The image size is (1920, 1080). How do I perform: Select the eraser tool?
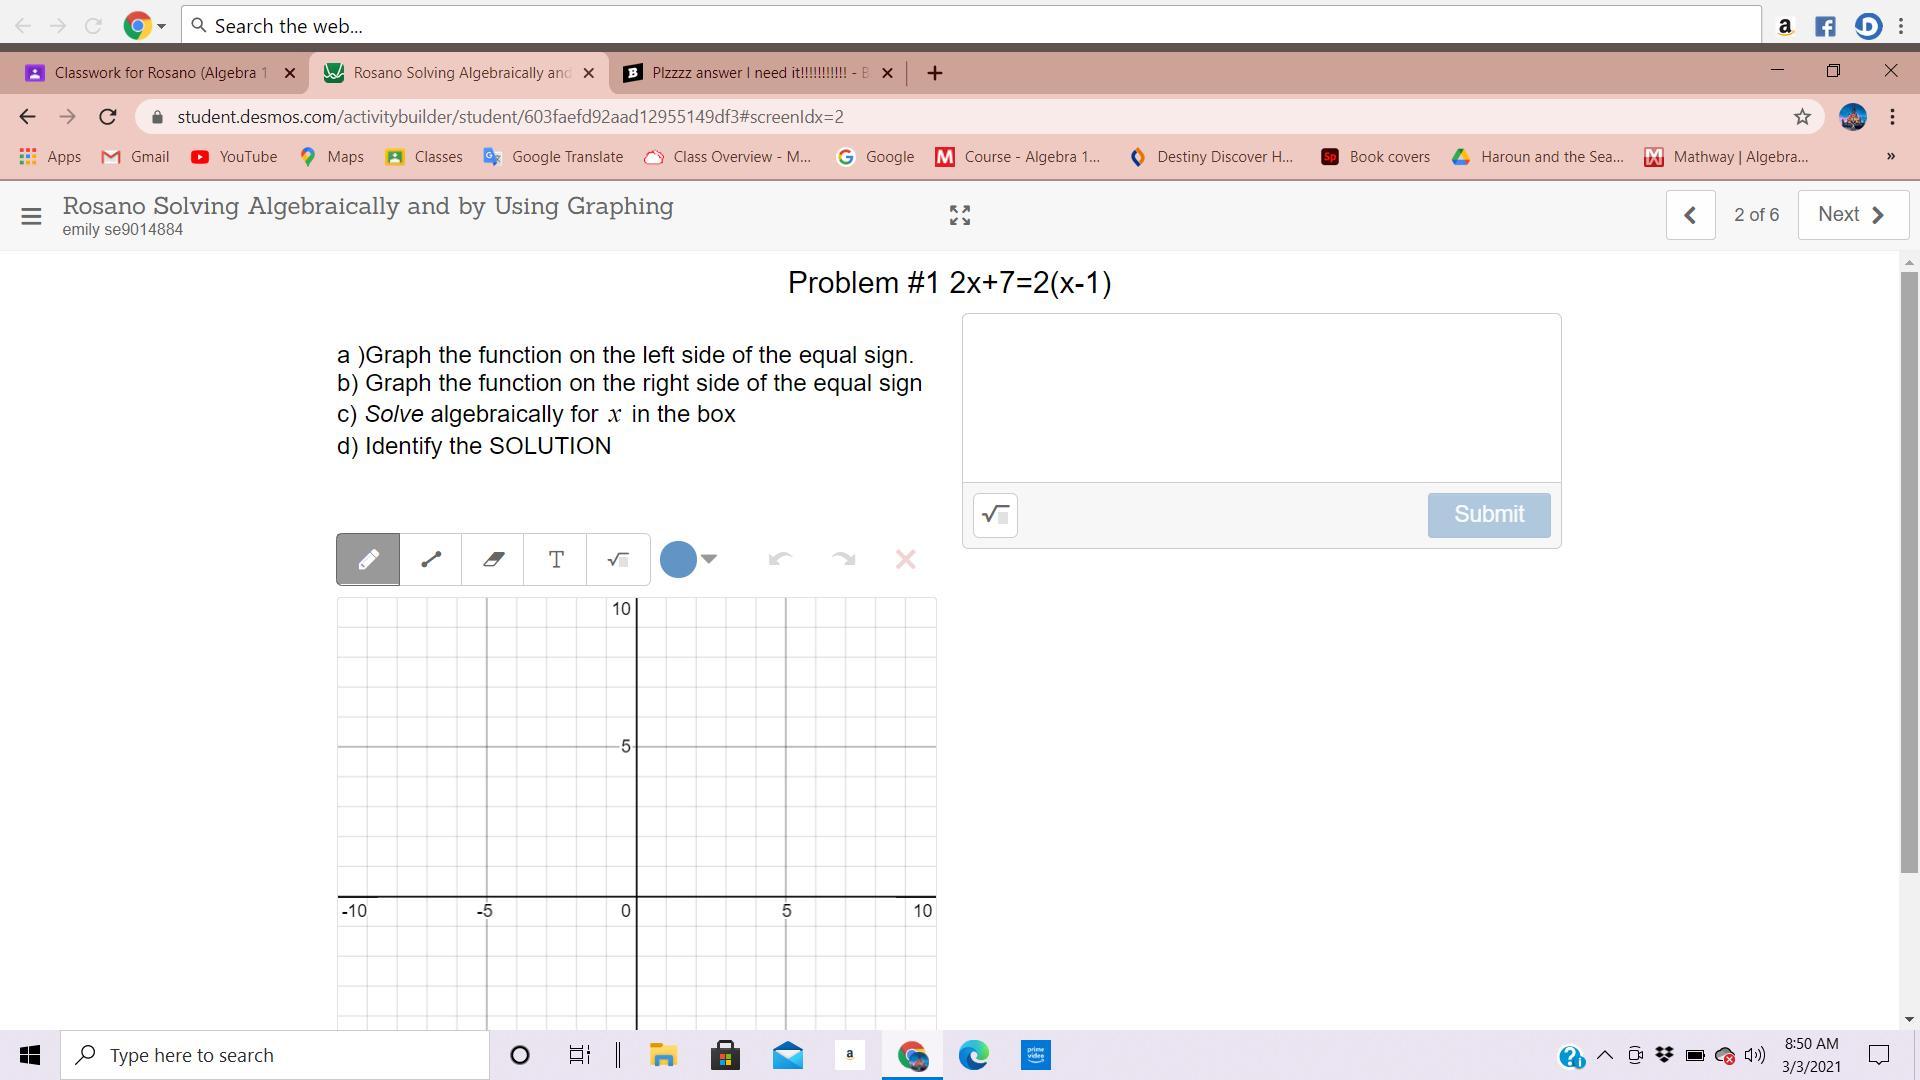[x=493, y=559]
